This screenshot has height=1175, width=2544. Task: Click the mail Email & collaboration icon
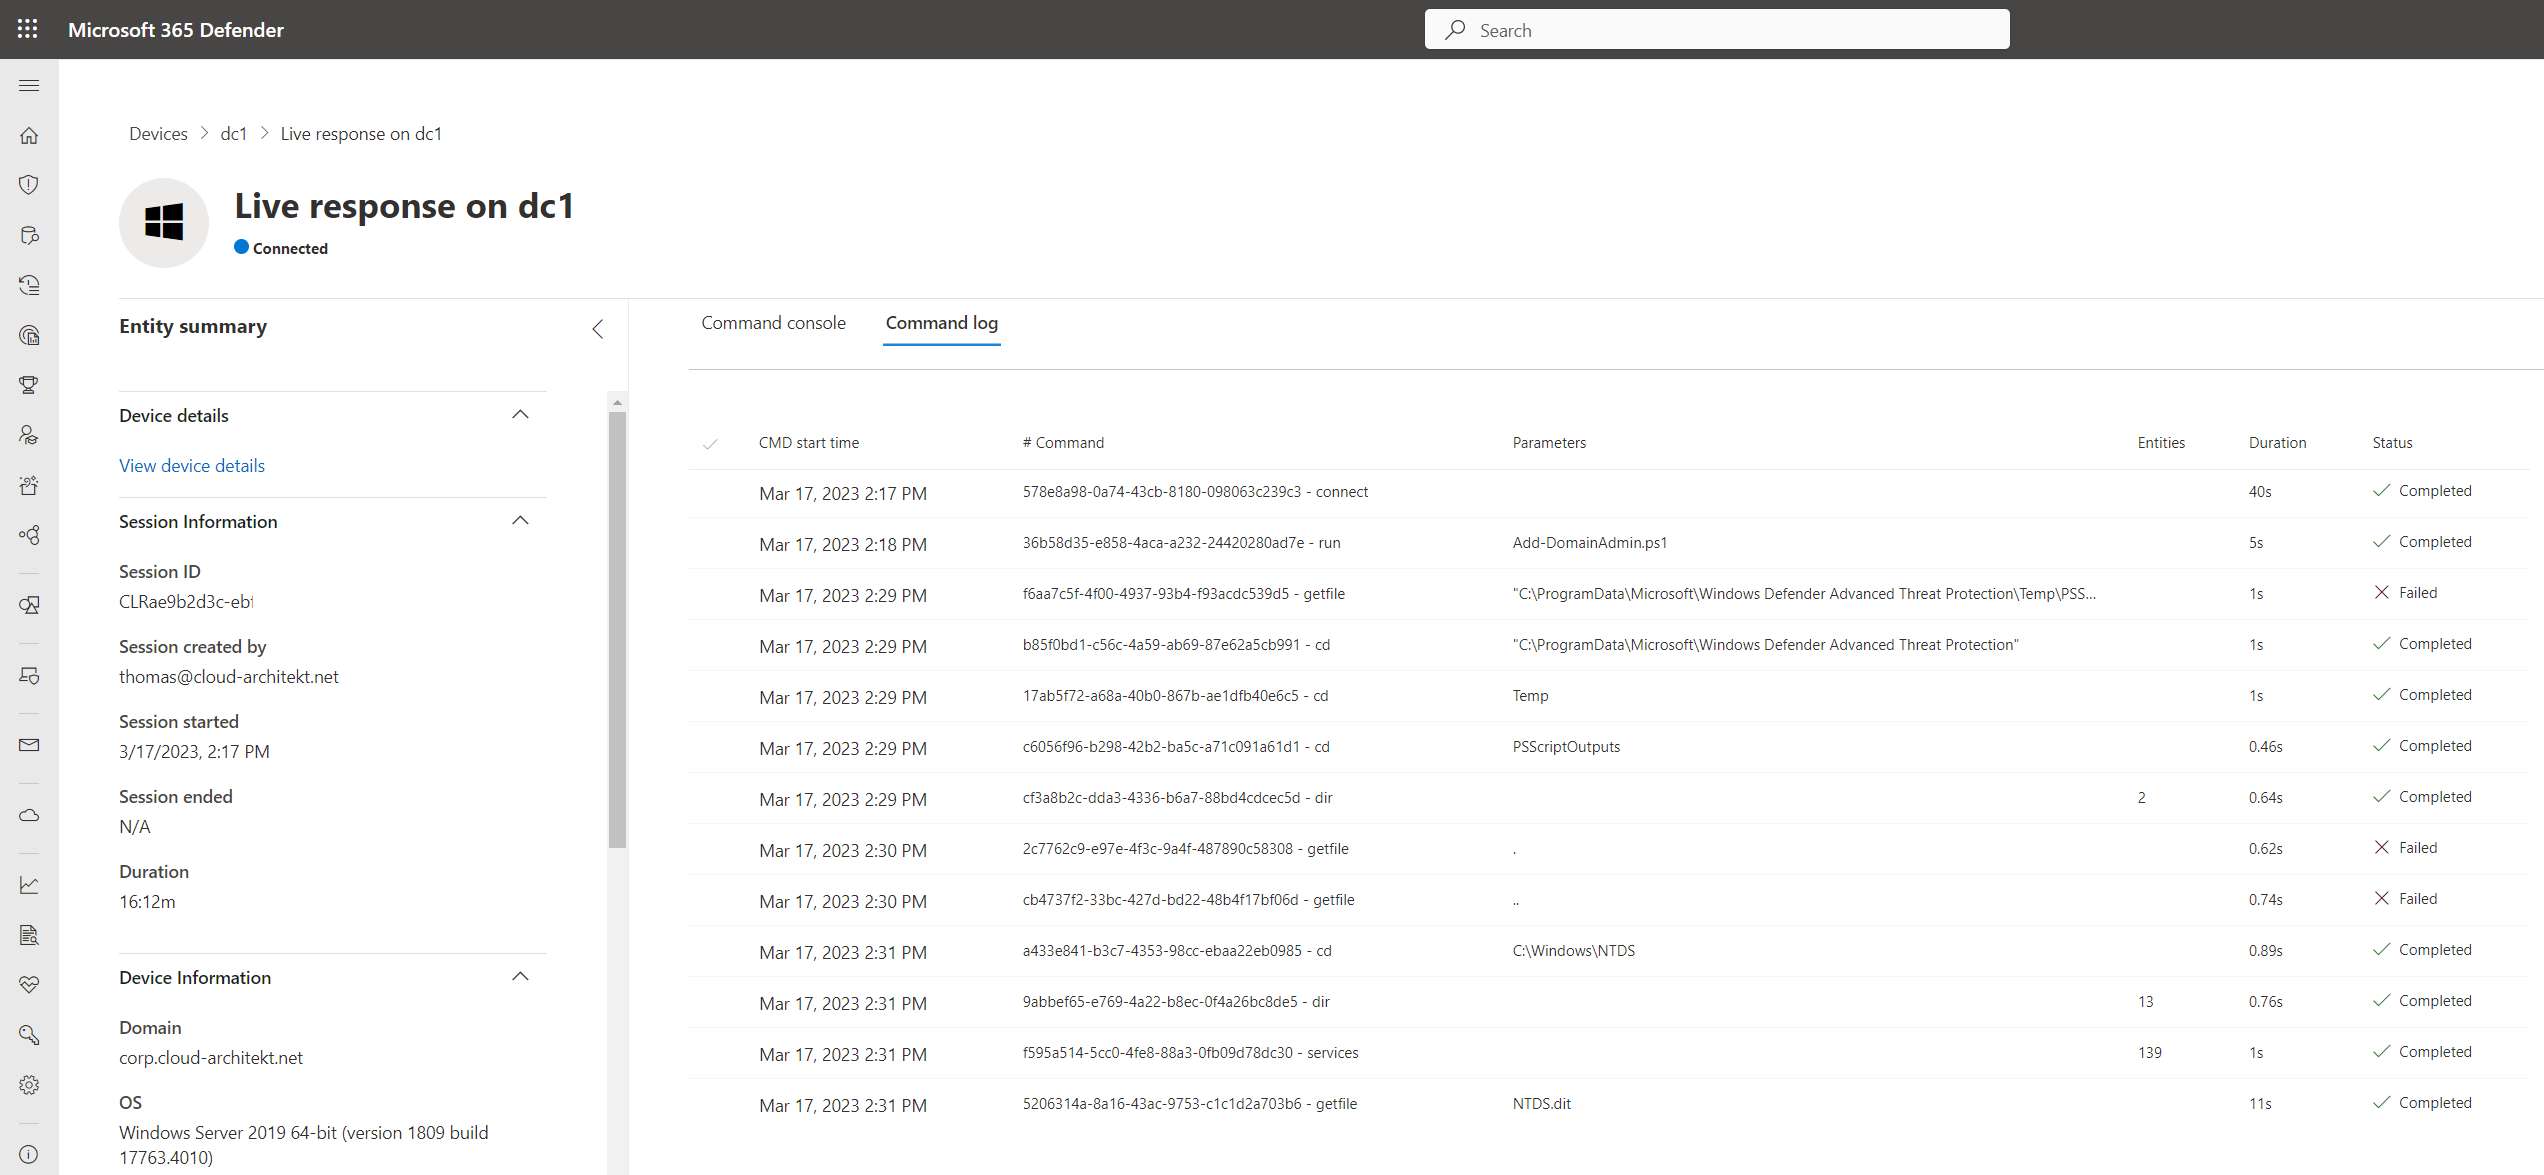click(29, 745)
